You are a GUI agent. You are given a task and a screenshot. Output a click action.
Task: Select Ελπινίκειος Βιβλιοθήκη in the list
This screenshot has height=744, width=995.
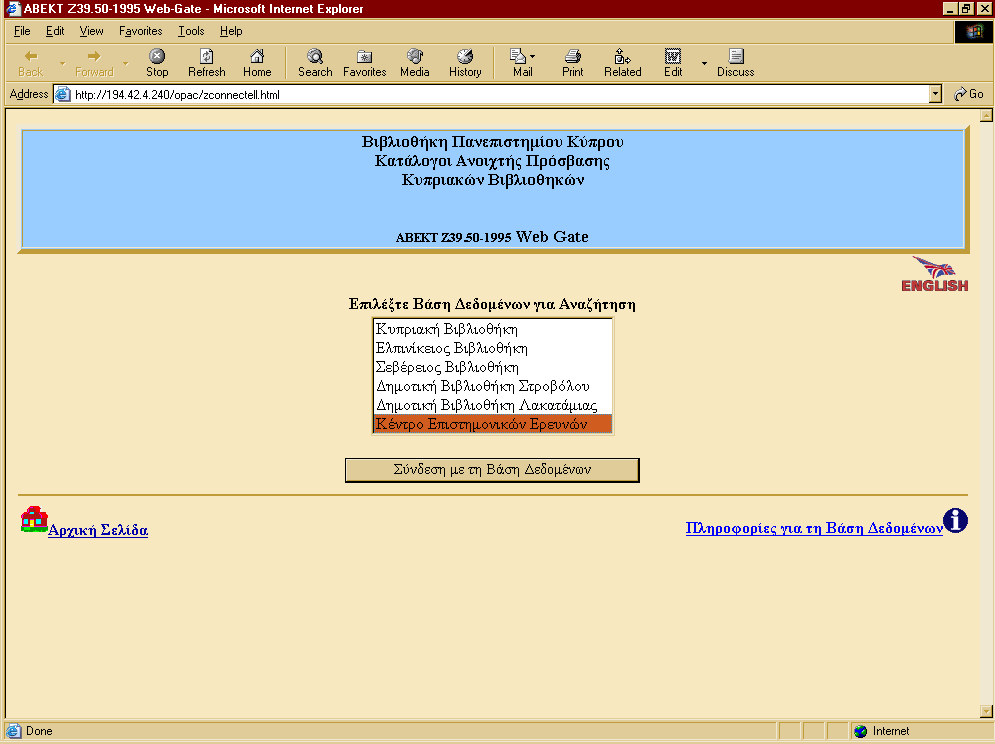pos(492,348)
